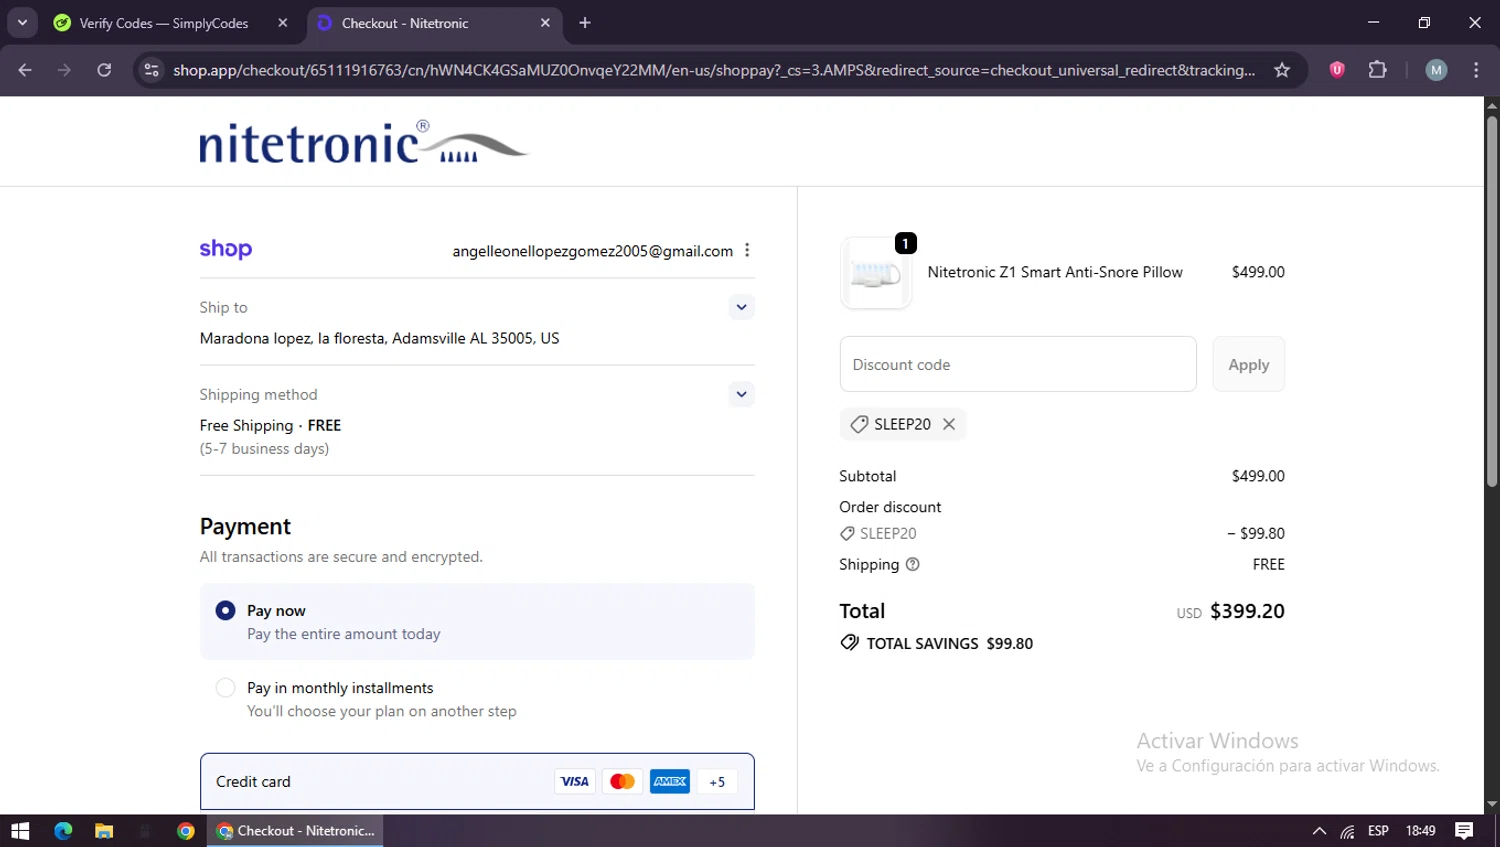Open pinned Chrome icon in taskbar
Image resolution: width=1500 pixels, height=847 pixels.
tap(186, 830)
